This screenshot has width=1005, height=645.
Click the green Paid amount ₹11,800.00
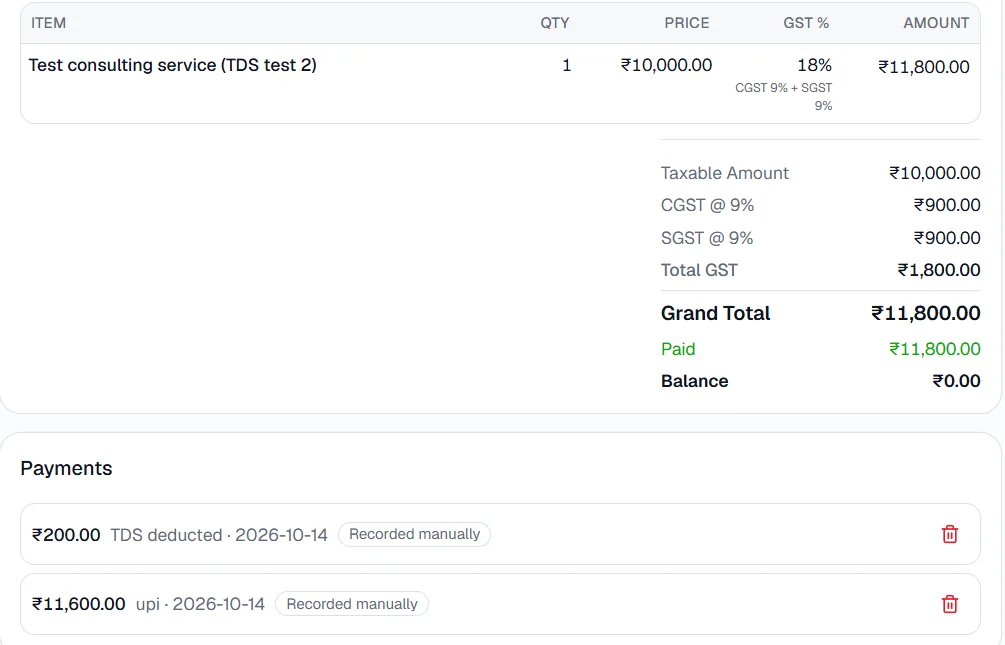pos(934,349)
